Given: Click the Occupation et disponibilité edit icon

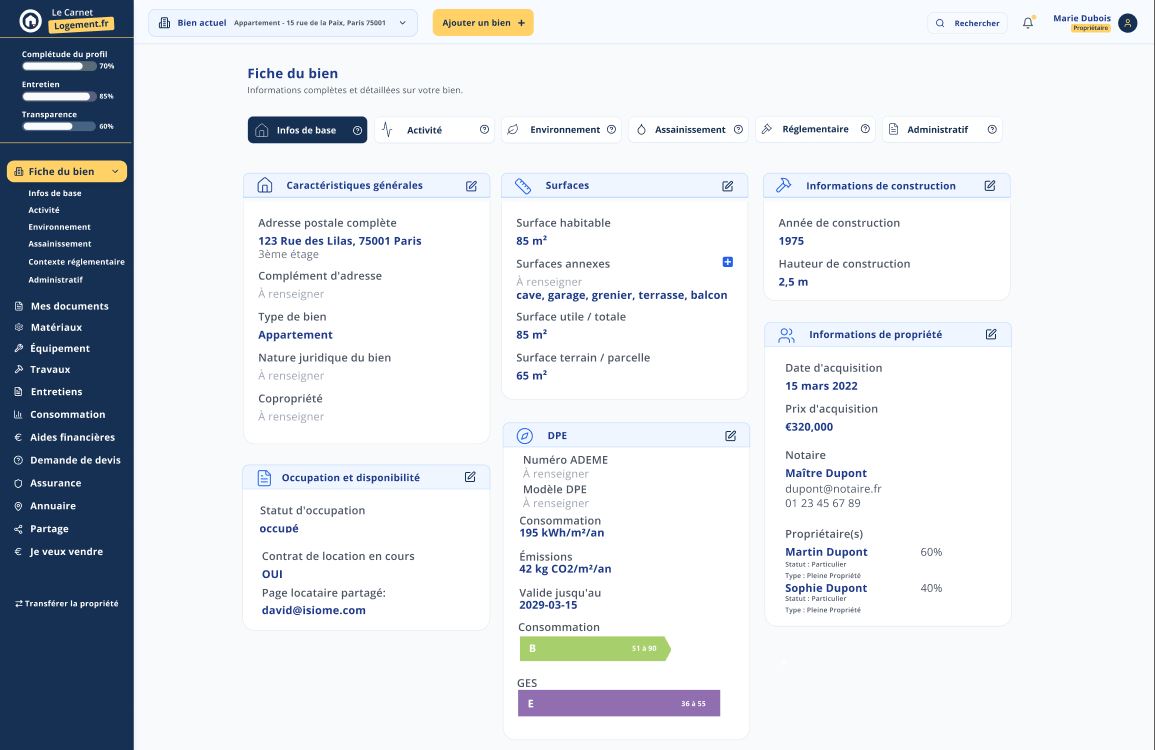Looking at the screenshot, I should pos(470,477).
